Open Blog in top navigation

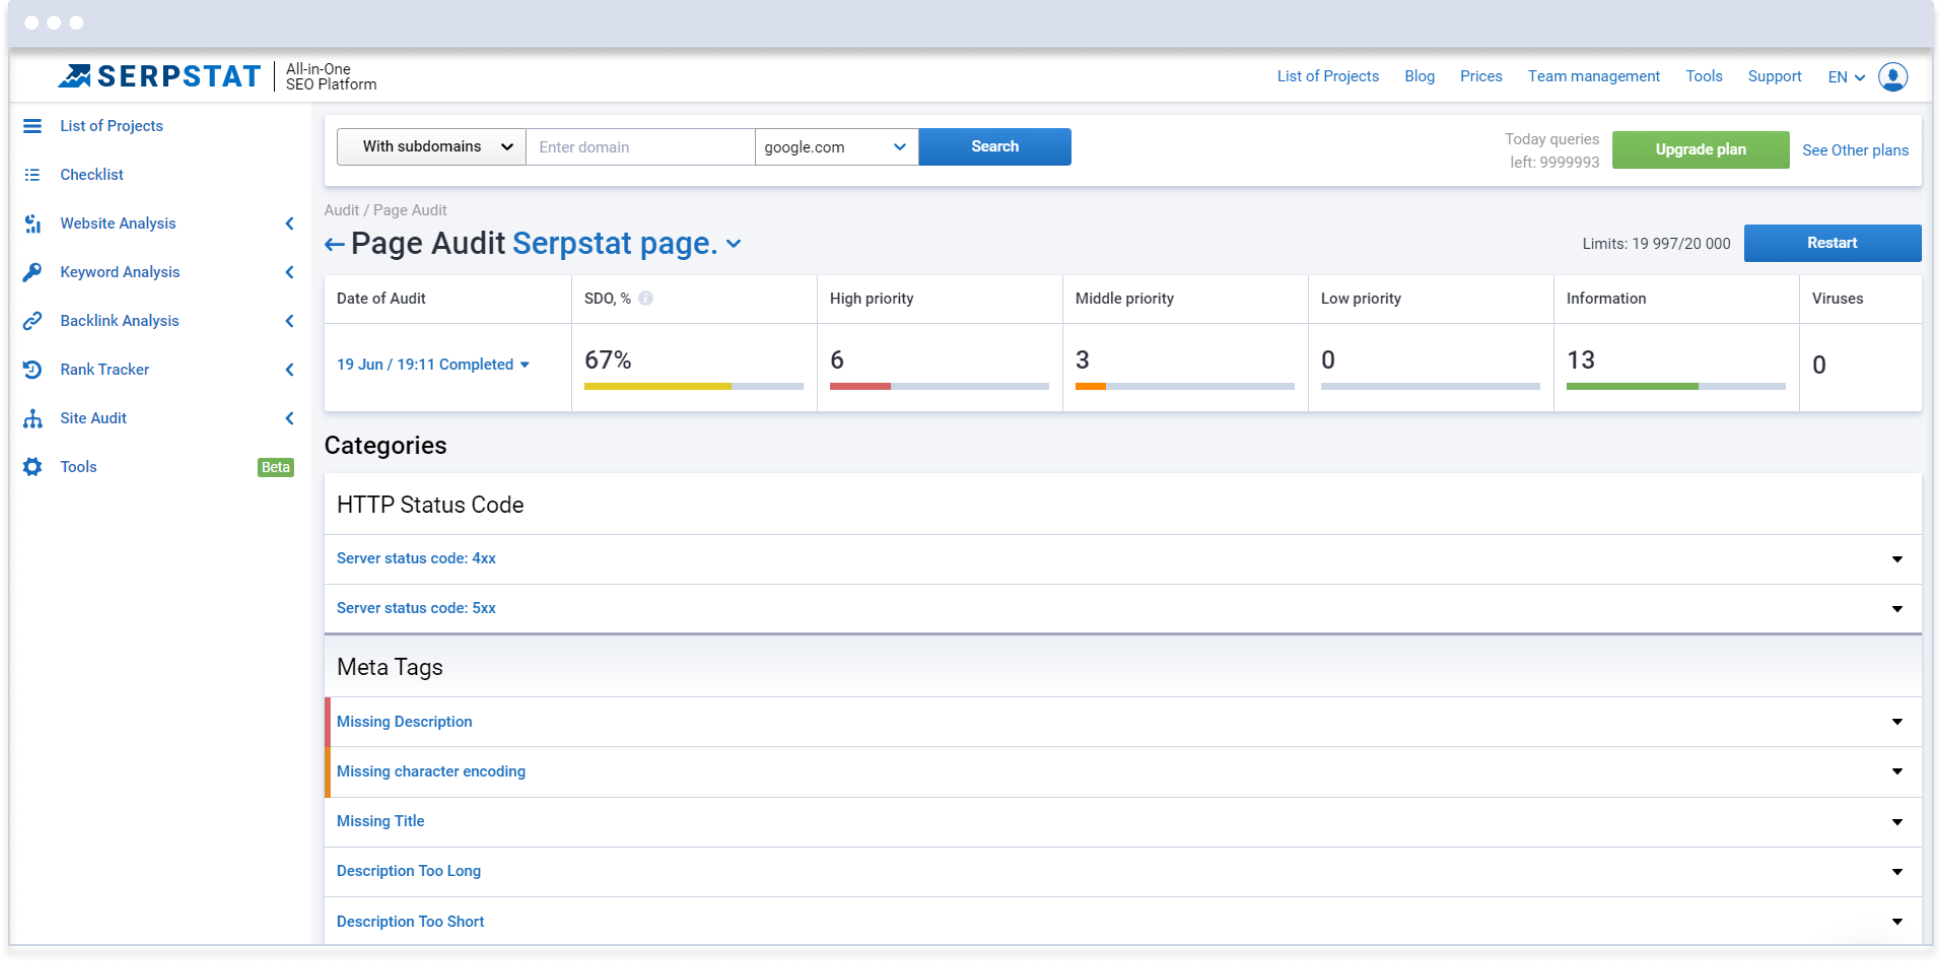click(x=1419, y=77)
